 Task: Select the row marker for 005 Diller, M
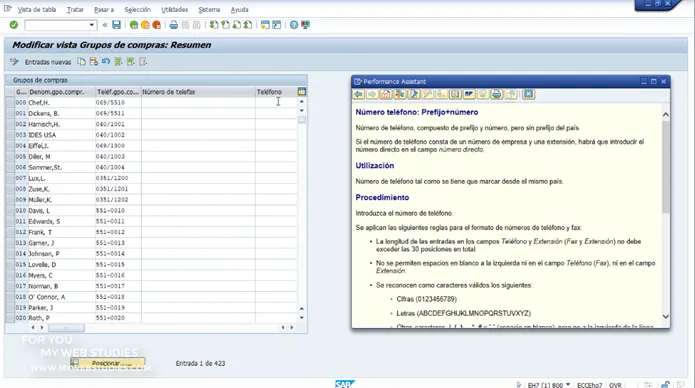point(10,157)
